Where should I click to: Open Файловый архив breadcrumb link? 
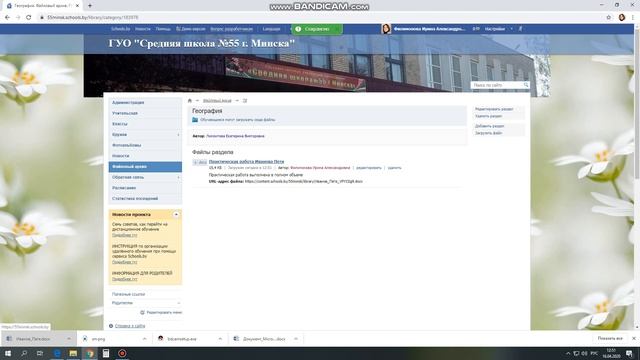(x=217, y=100)
